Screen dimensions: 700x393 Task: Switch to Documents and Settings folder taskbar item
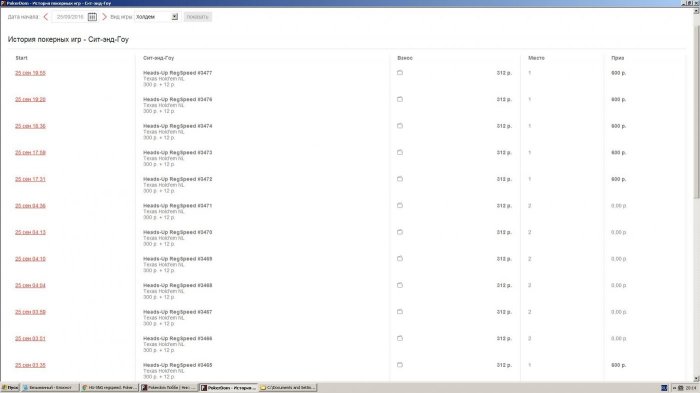(x=288, y=388)
